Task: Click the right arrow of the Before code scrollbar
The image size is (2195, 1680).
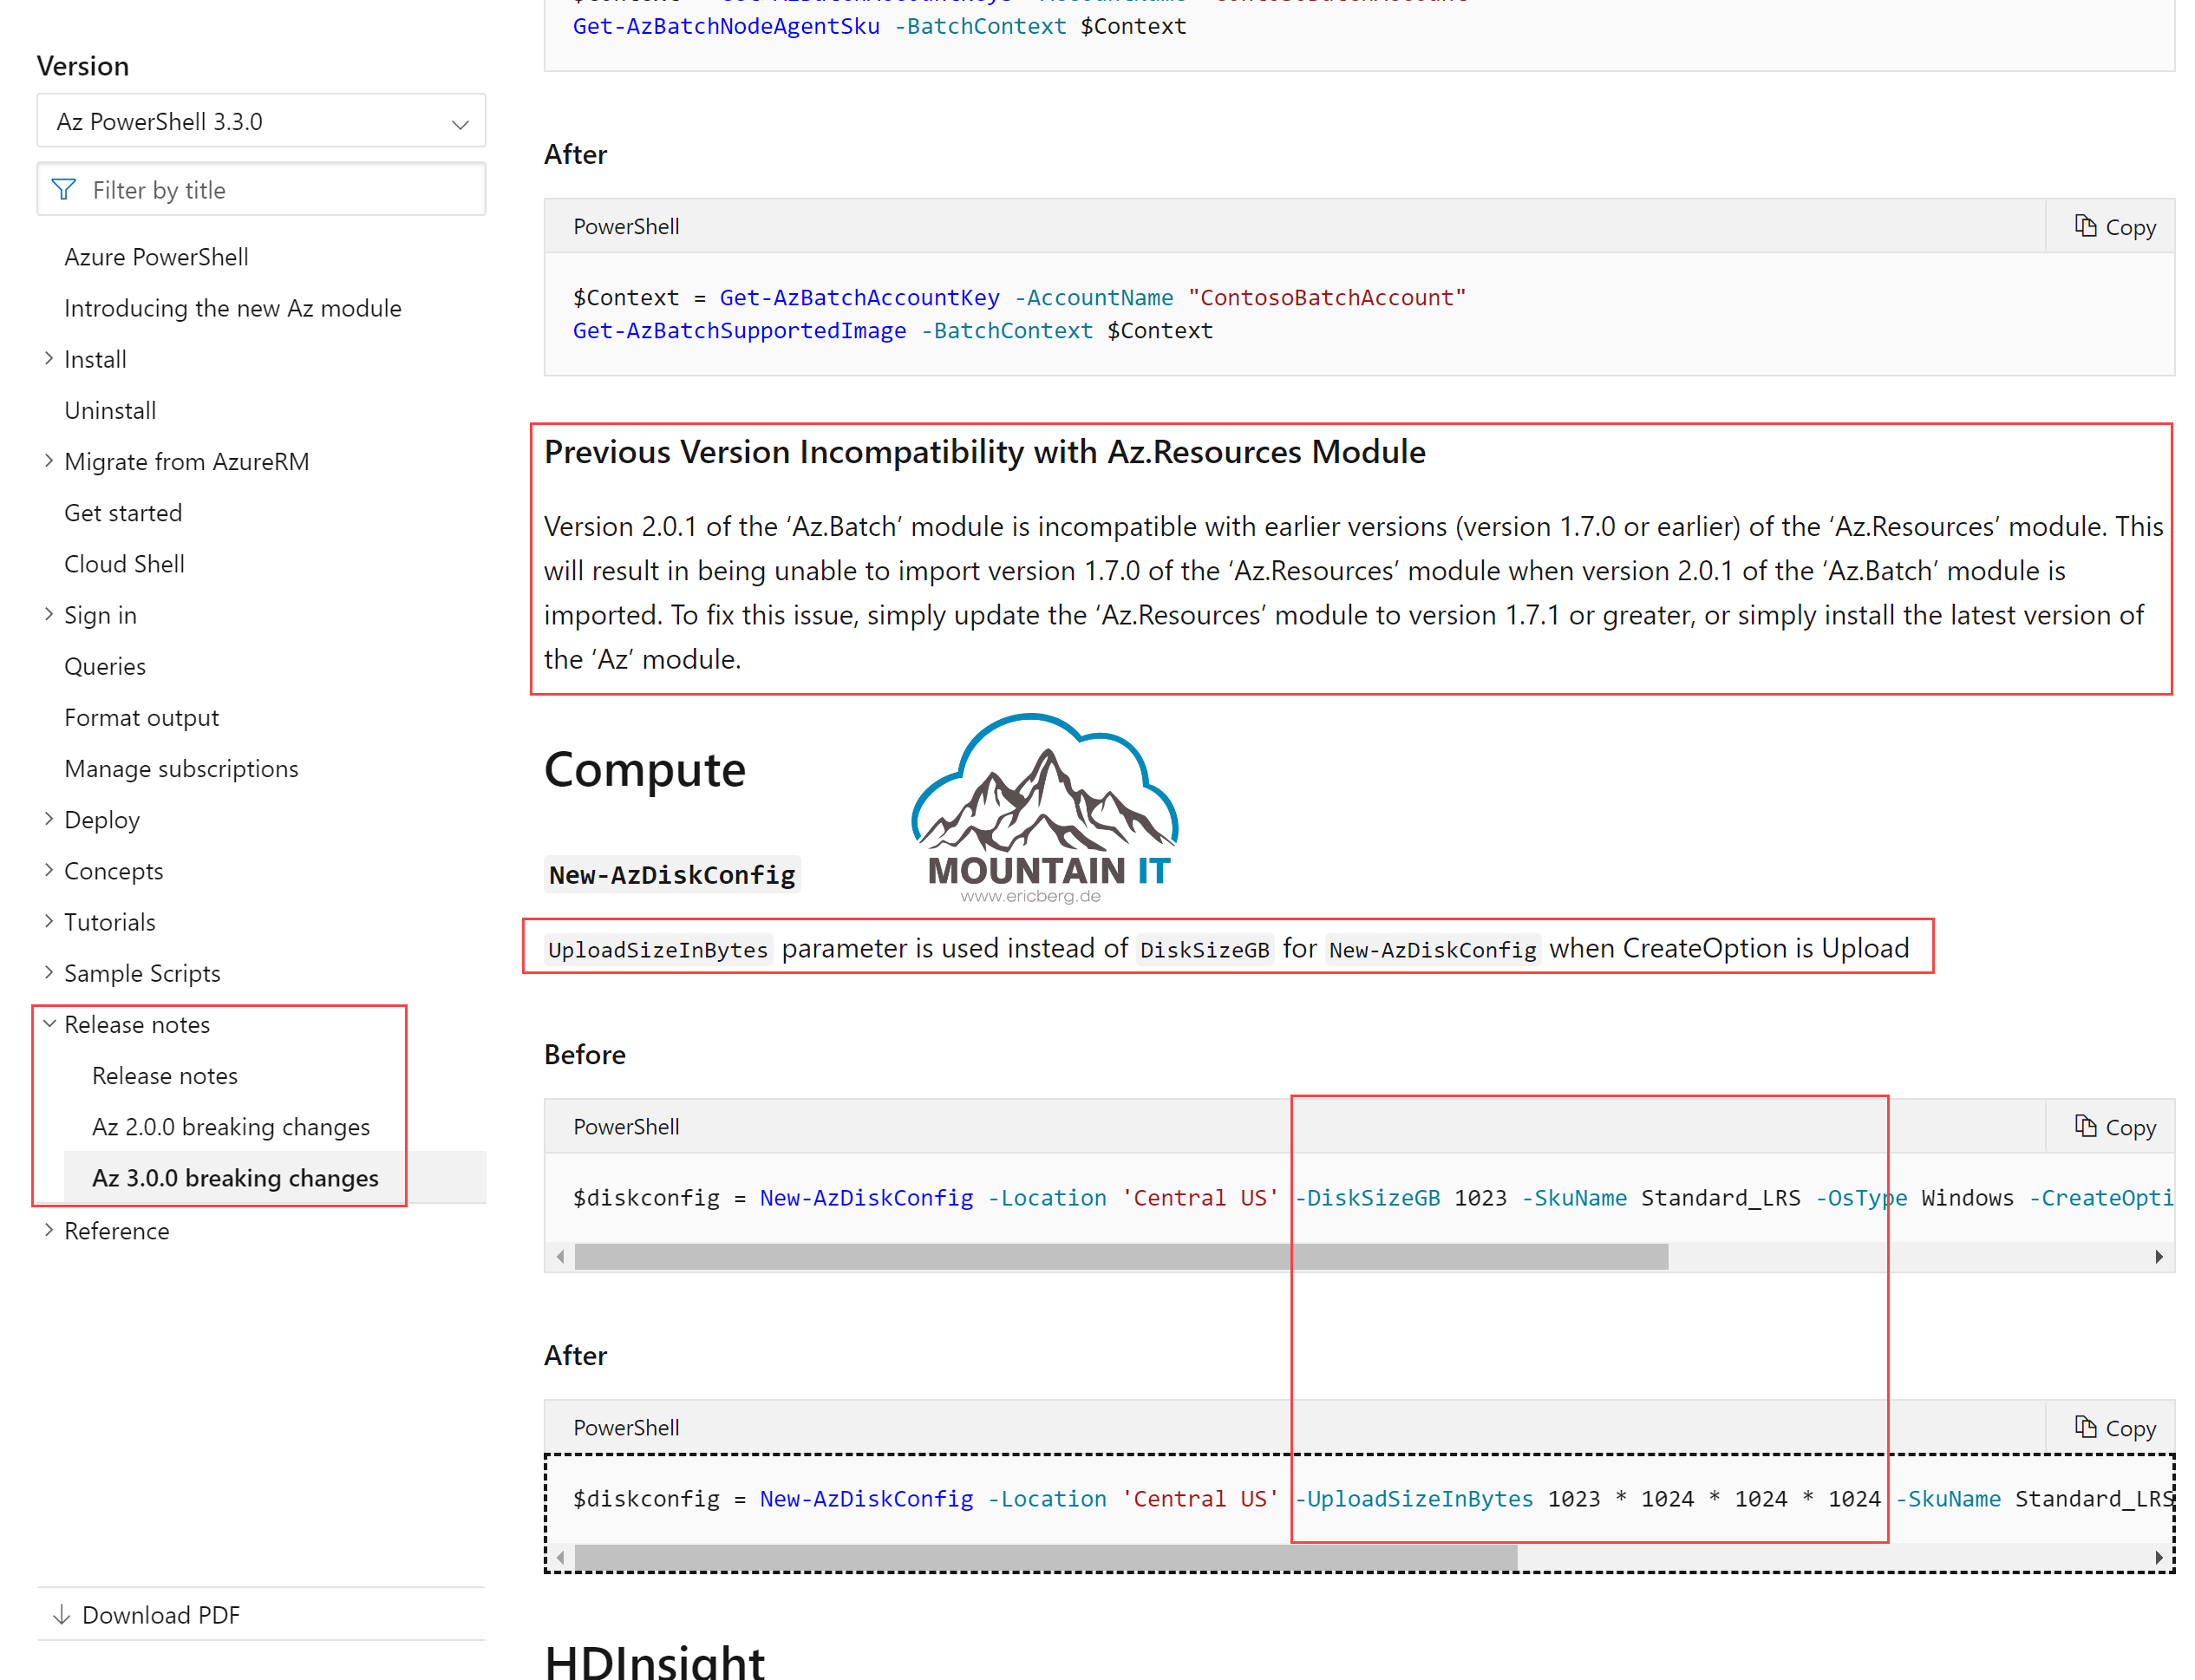Action: click(x=2159, y=1256)
